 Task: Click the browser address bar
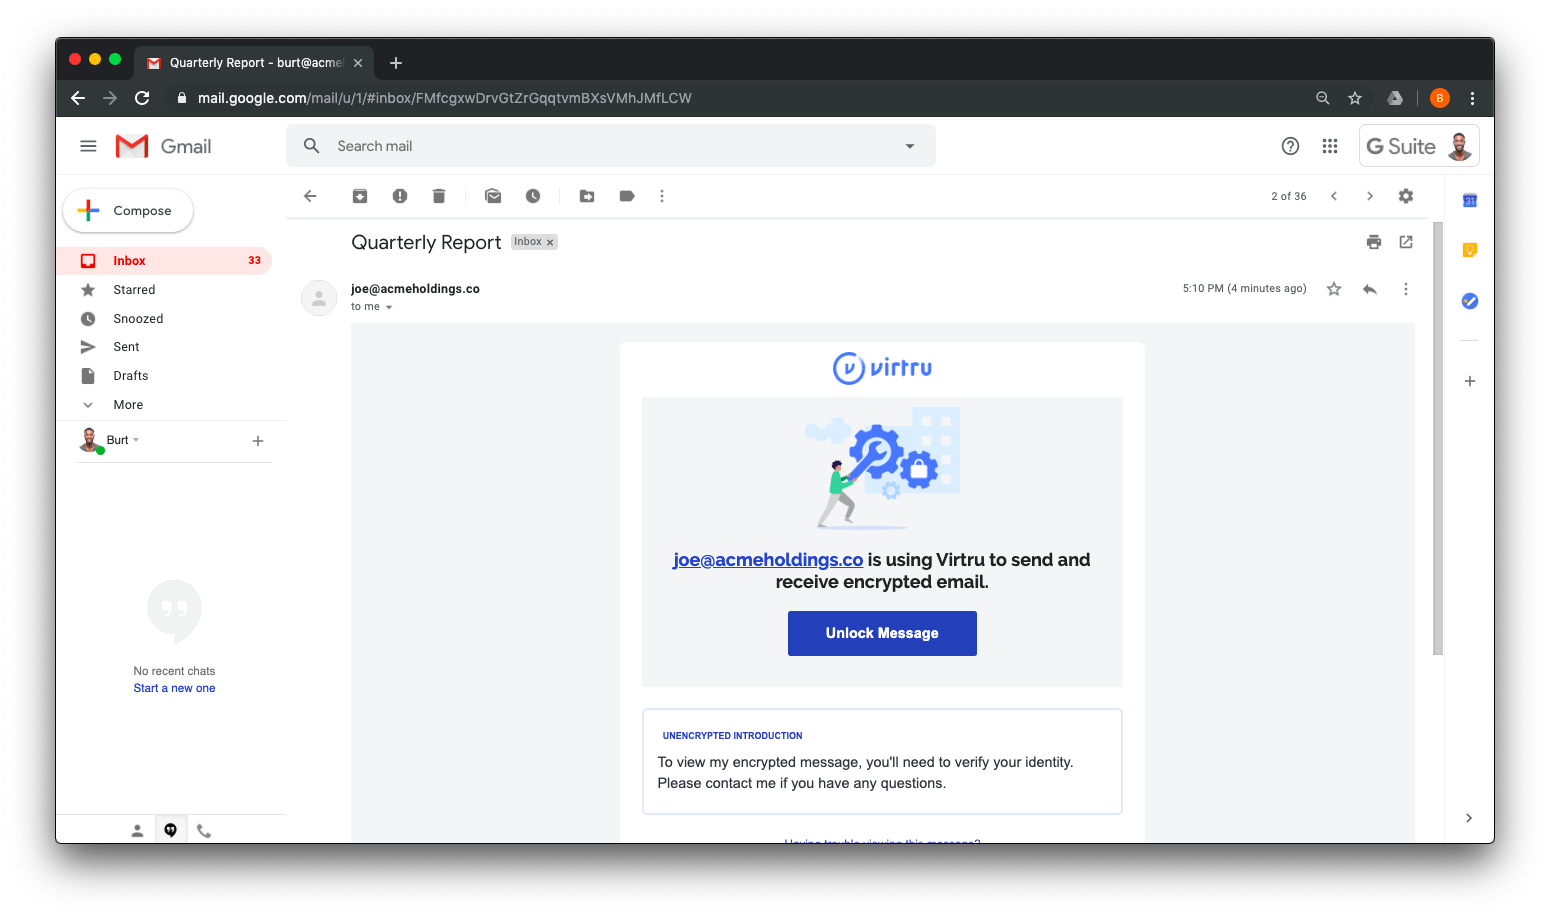click(740, 98)
